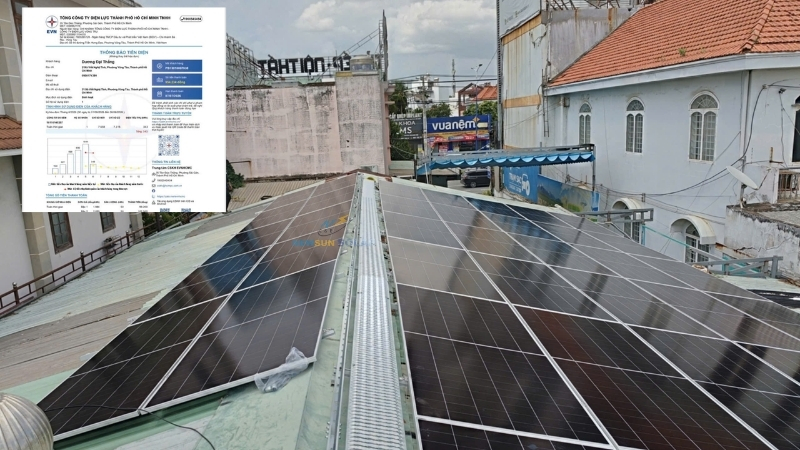Click the Facebook icon in contact info
This screenshot has height=450, width=800.
154,191
